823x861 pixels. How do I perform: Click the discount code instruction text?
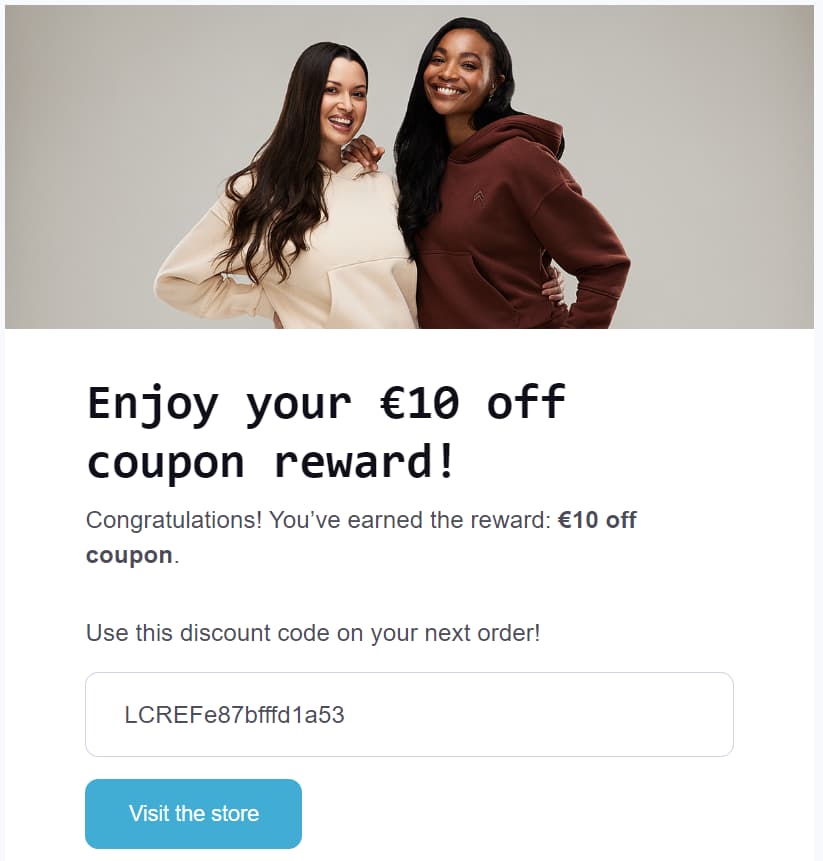point(313,632)
